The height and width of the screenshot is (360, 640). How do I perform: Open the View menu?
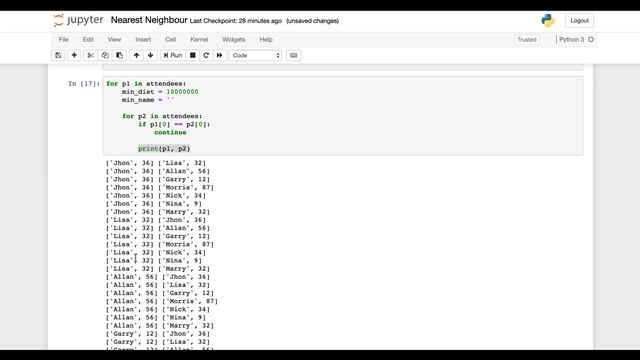114,40
